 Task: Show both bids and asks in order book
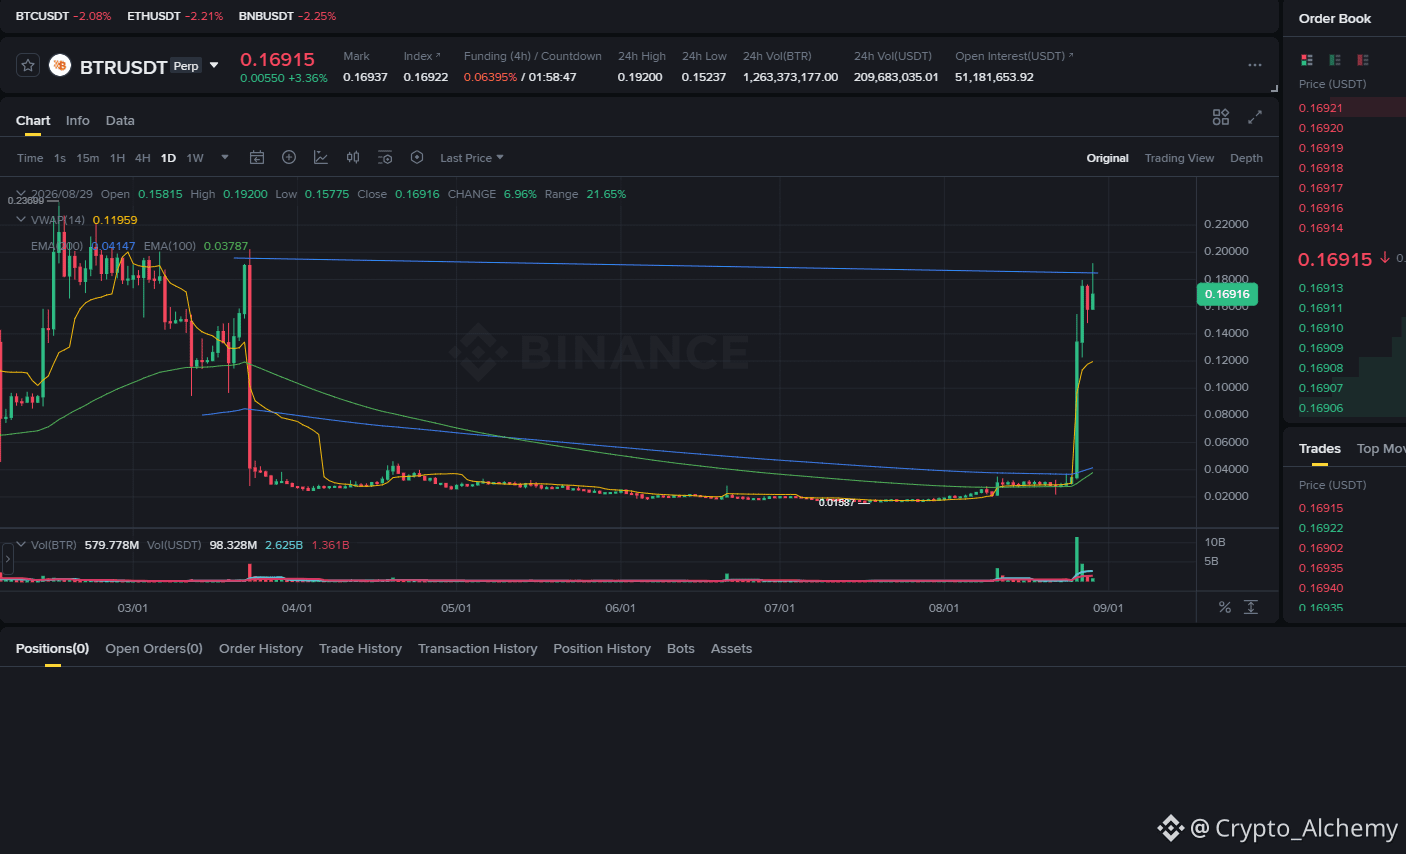[1307, 60]
